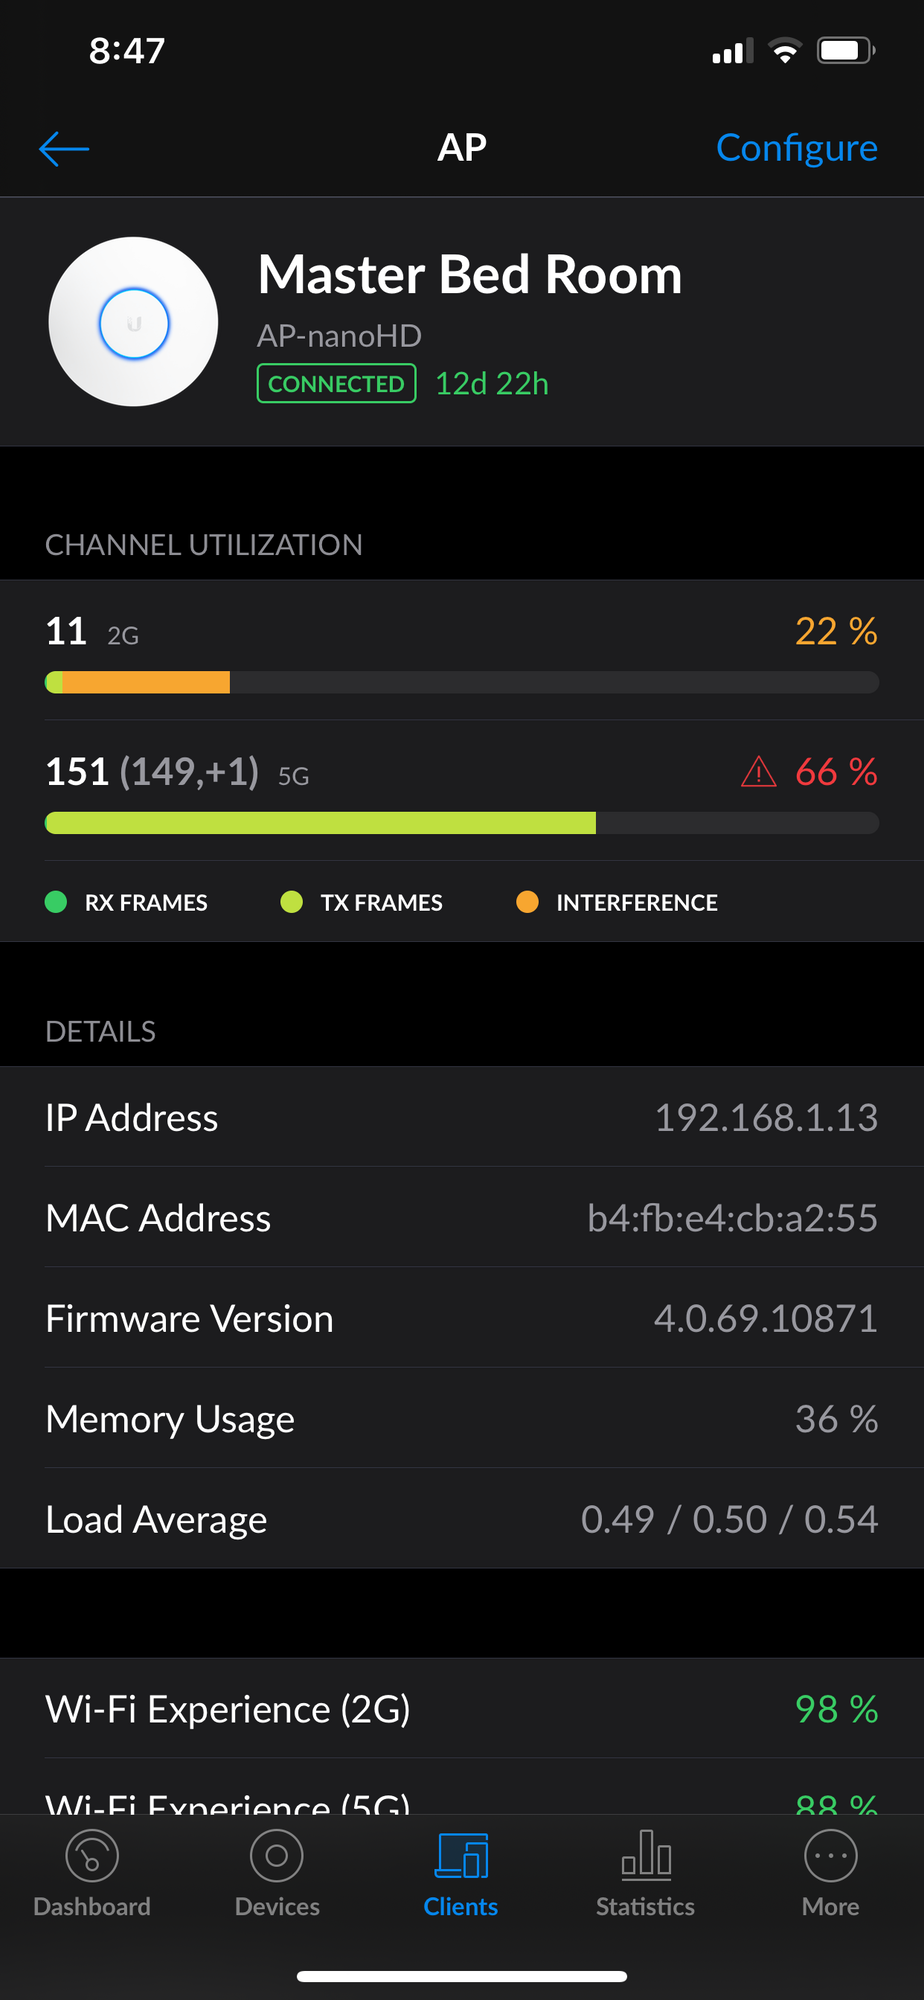Viewport: 924px width, 2000px height.
Task: Select the MAC Address row
Action: [x=462, y=1218]
